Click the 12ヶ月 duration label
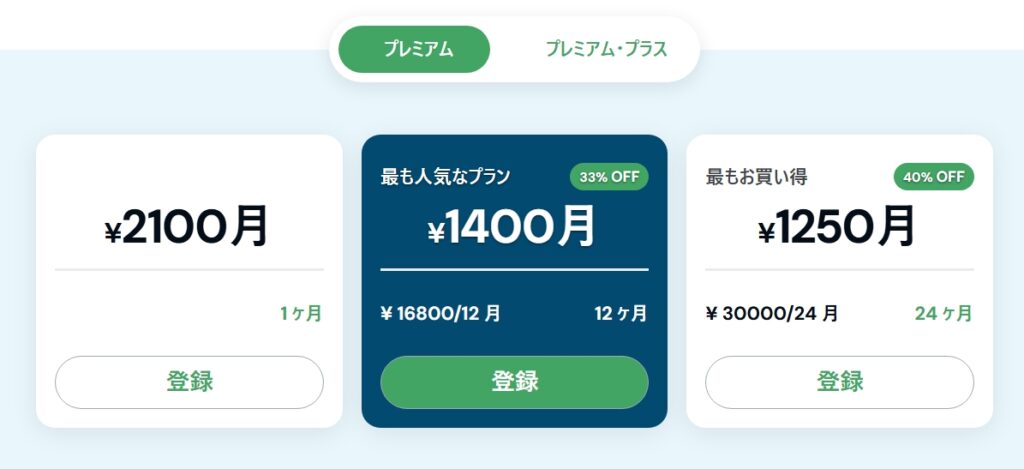1024x469 pixels. (x=620, y=314)
